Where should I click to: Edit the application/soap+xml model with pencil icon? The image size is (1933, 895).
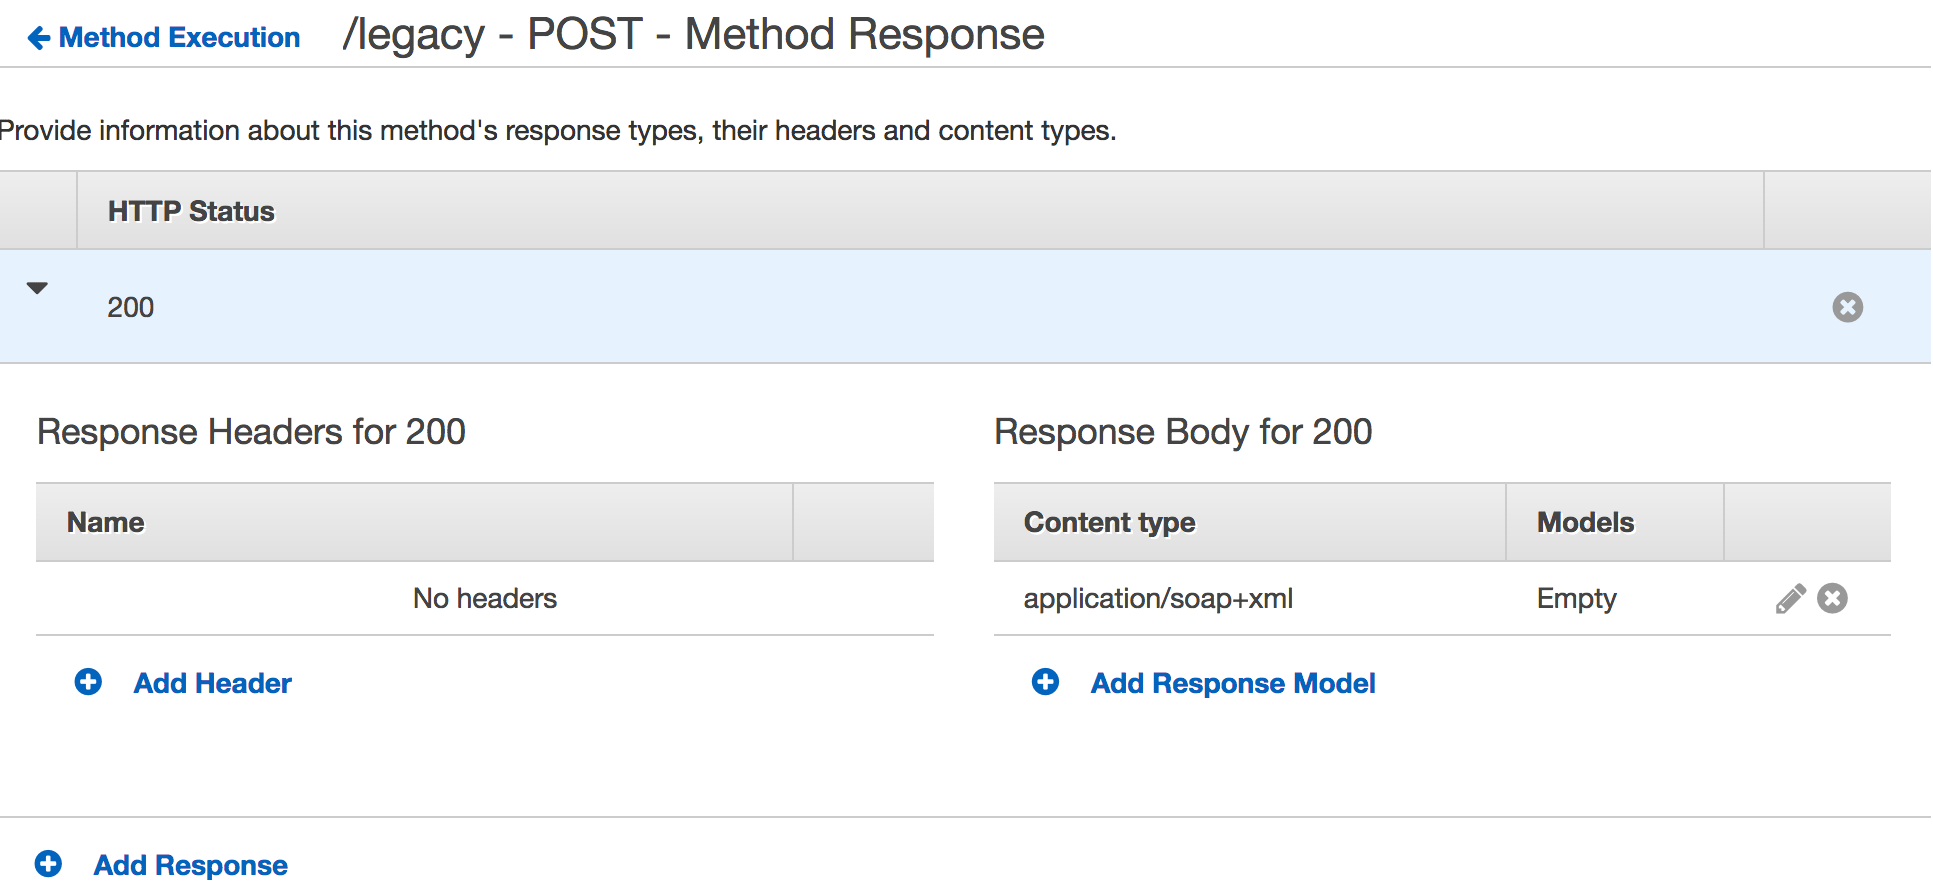(1790, 598)
